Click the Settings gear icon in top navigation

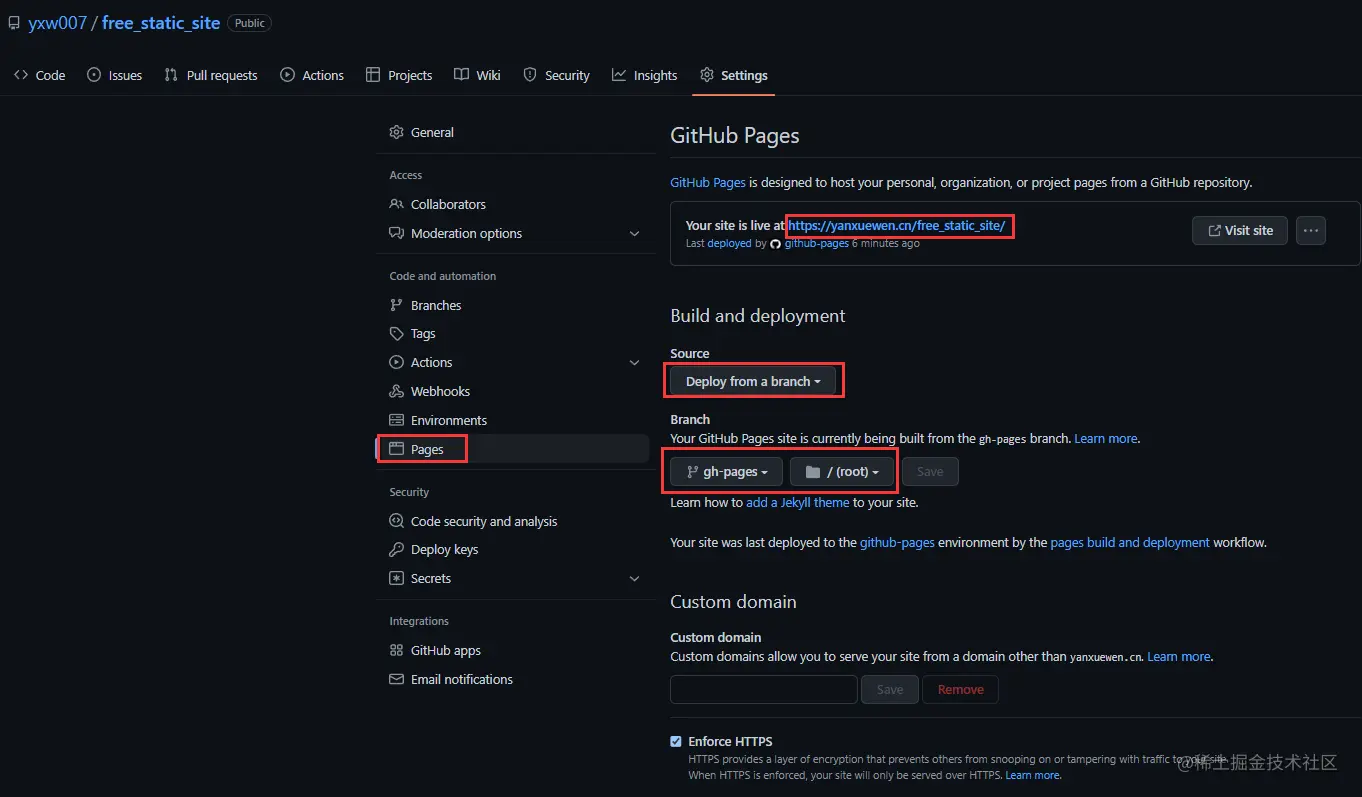707,75
